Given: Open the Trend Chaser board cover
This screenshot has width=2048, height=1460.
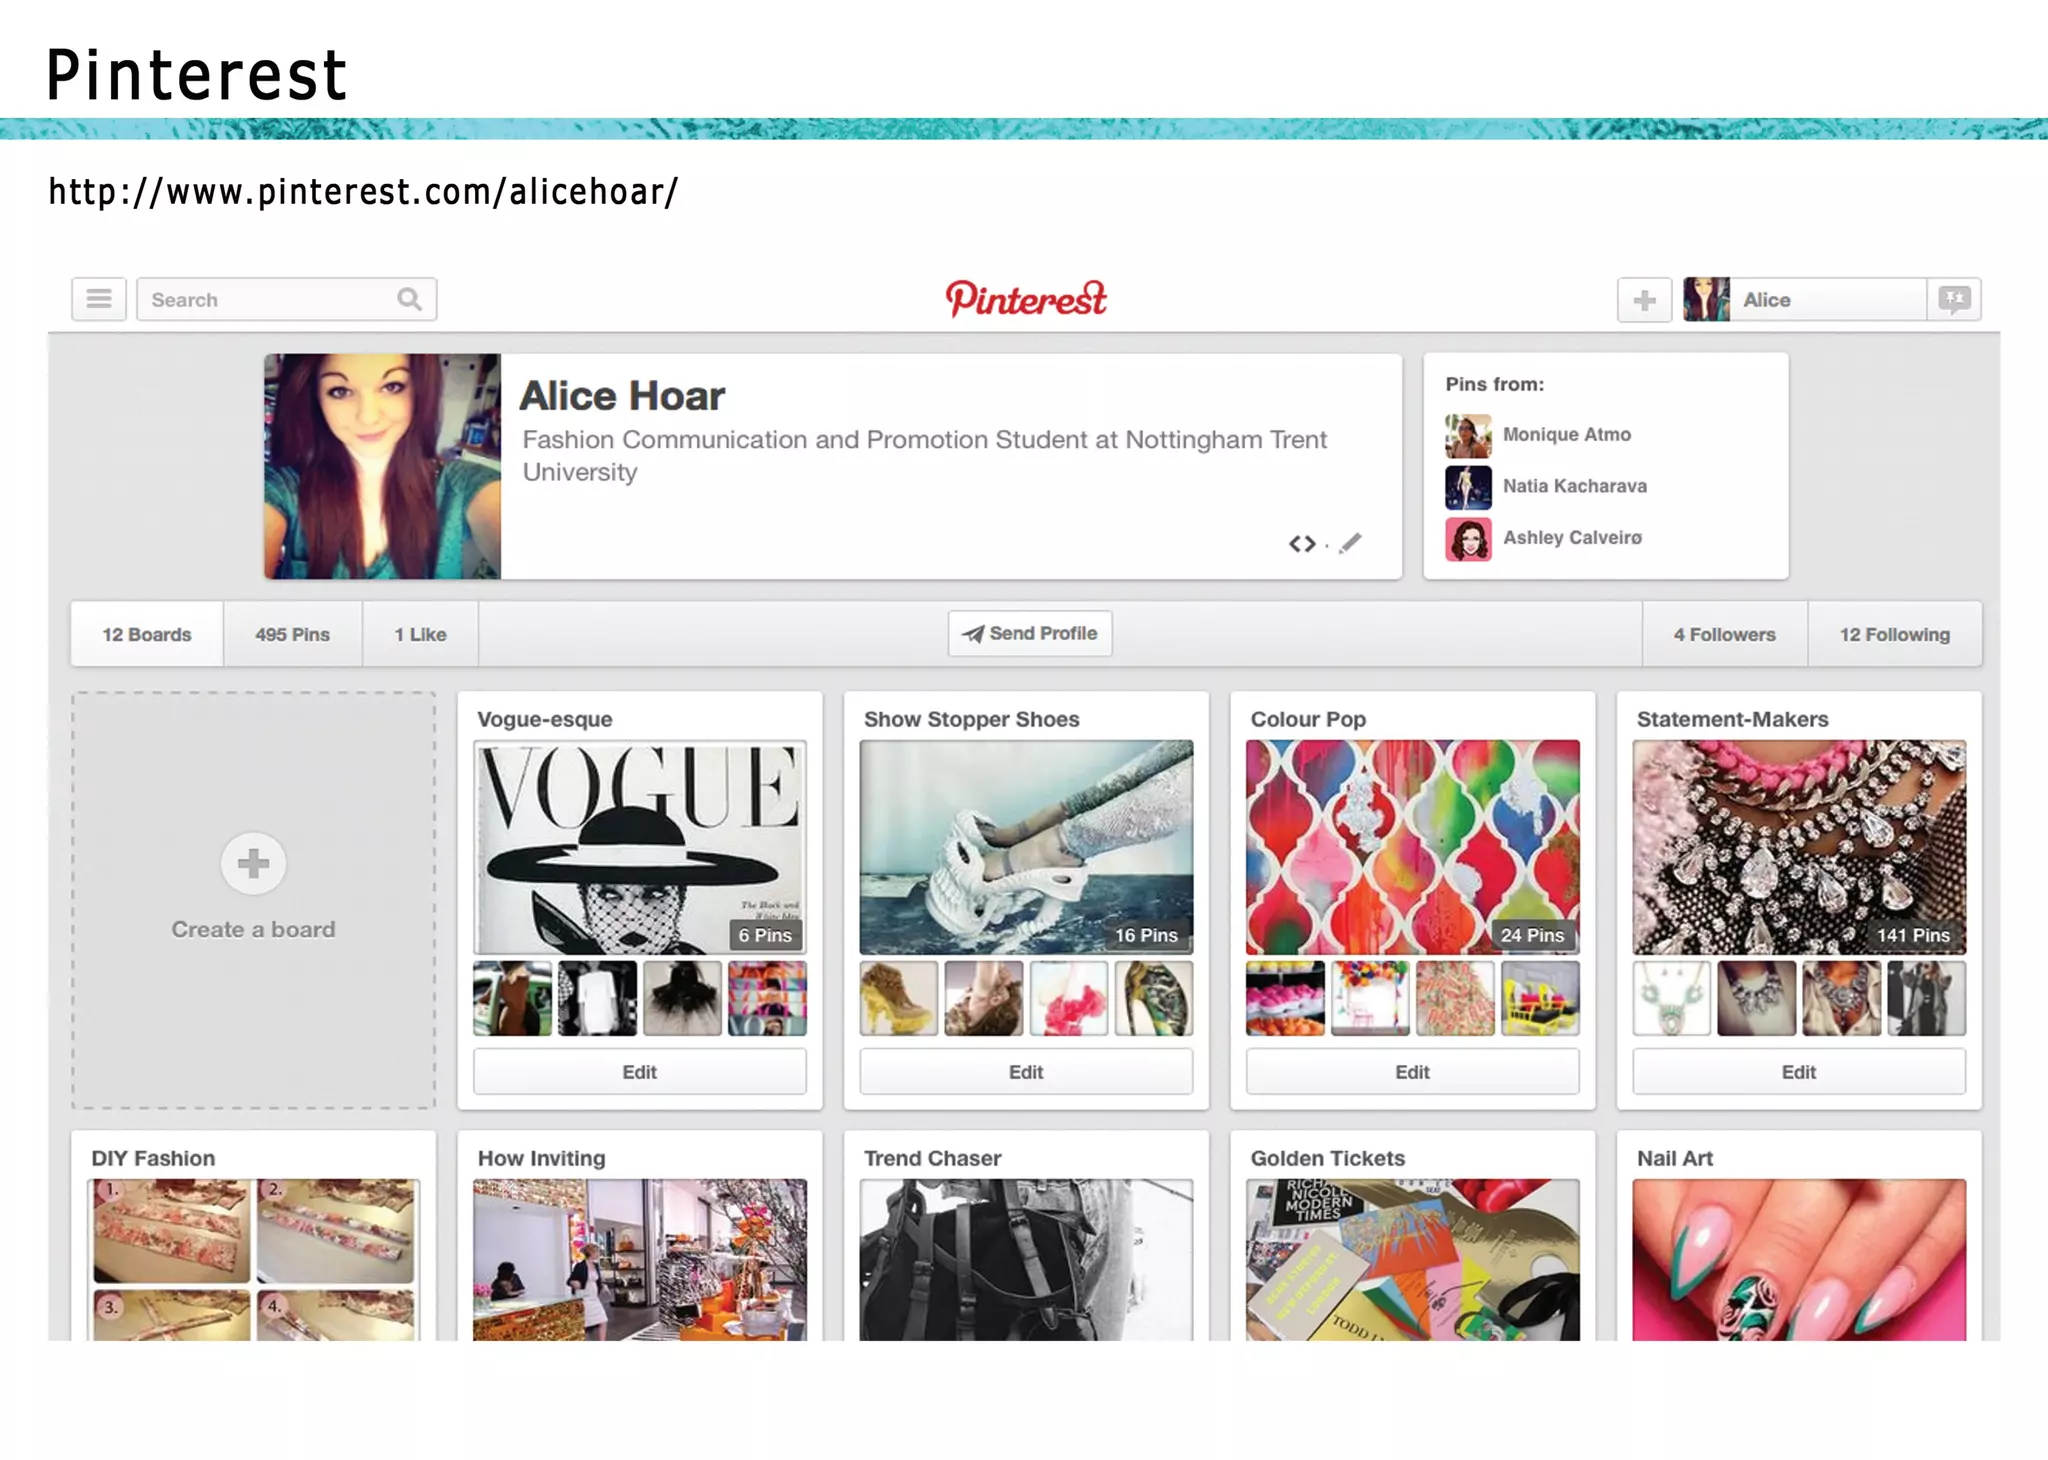Looking at the screenshot, I should [x=1026, y=1260].
